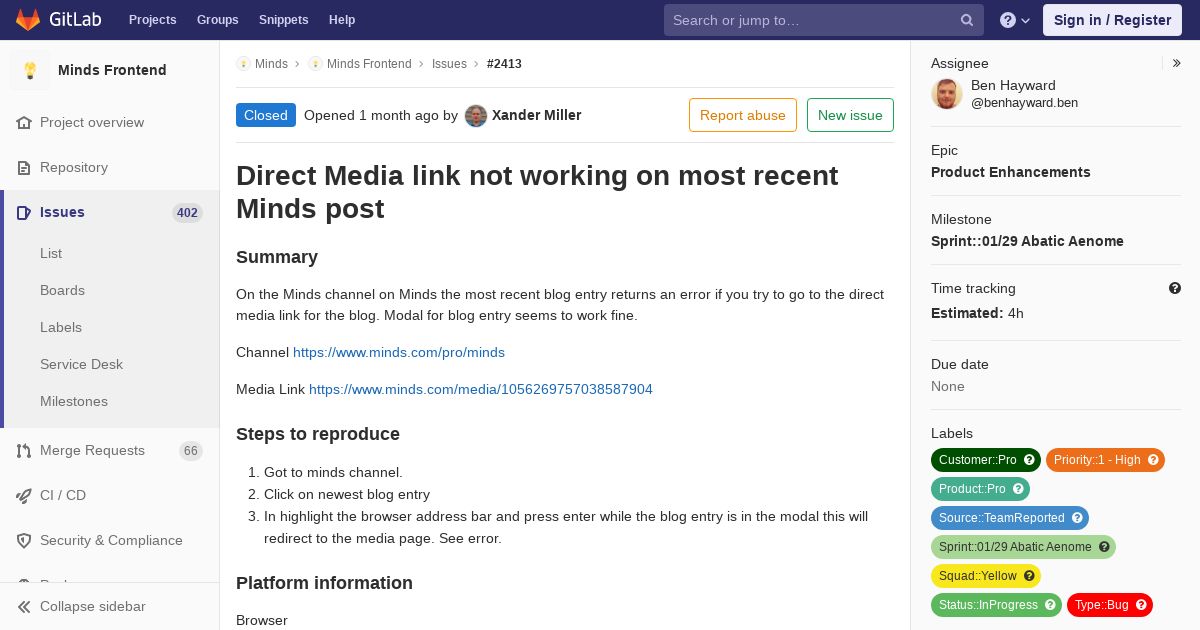Open the minds.com/pro/minds channel link
The width and height of the screenshot is (1200, 630).
[x=399, y=353]
